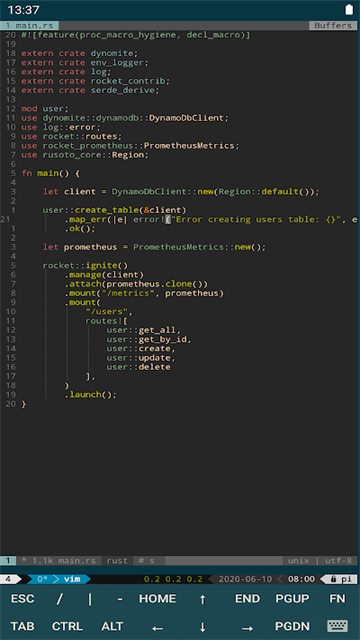Tap the keyboard toggle icon
360x640 pixels.
click(x=337, y=626)
